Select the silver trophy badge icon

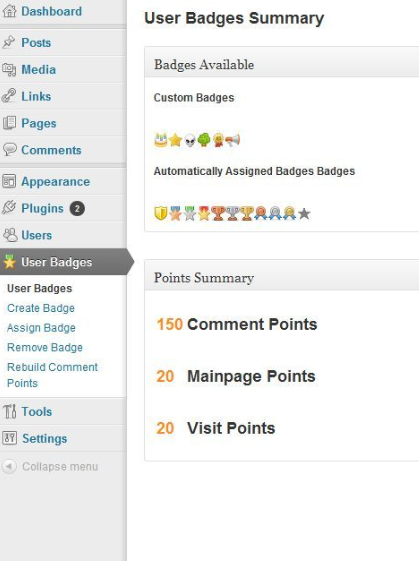point(232,214)
